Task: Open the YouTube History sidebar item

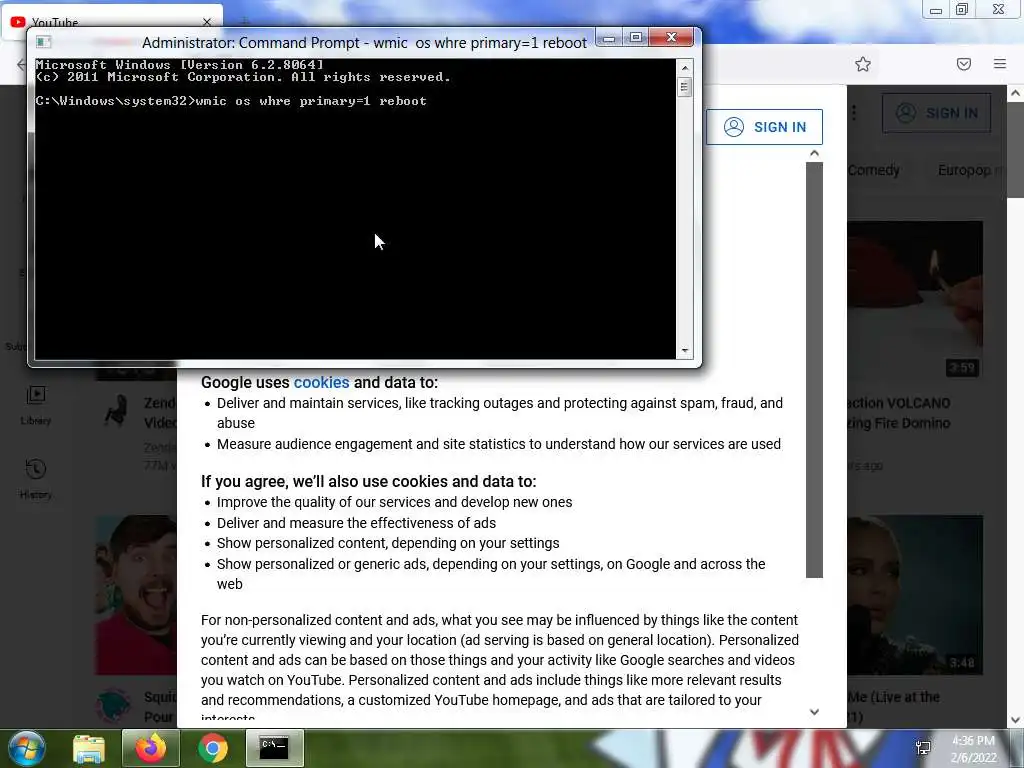Action: click(36, 479)
